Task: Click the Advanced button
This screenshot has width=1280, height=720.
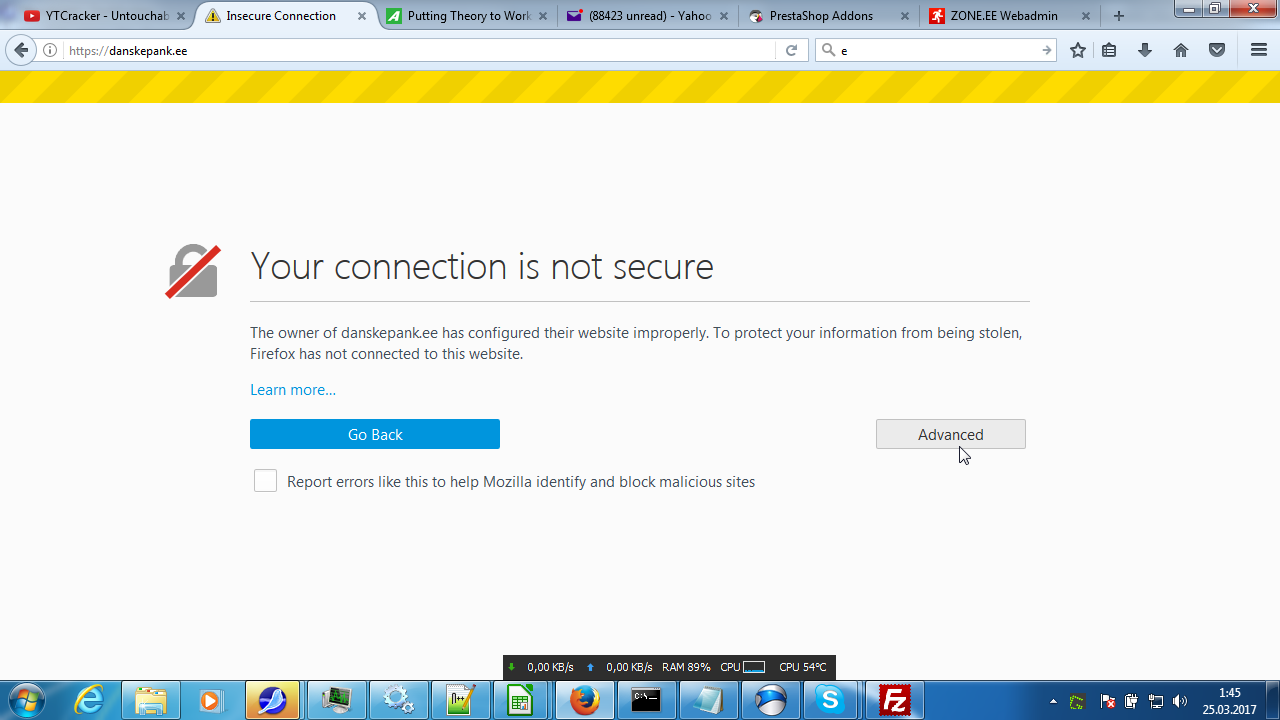Action: point(951,434)
